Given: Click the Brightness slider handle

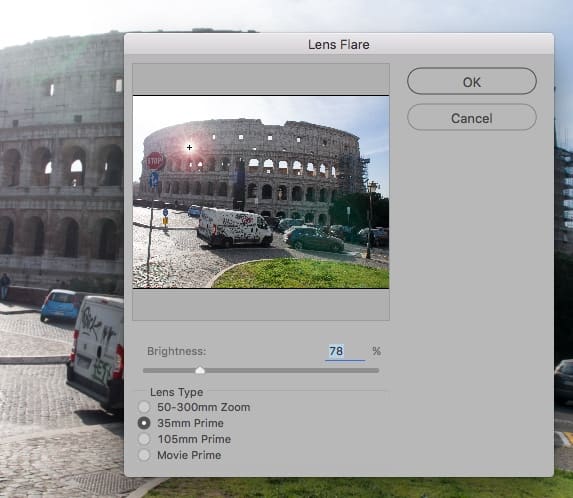Looking at the screenshot, I should (200, 370).
